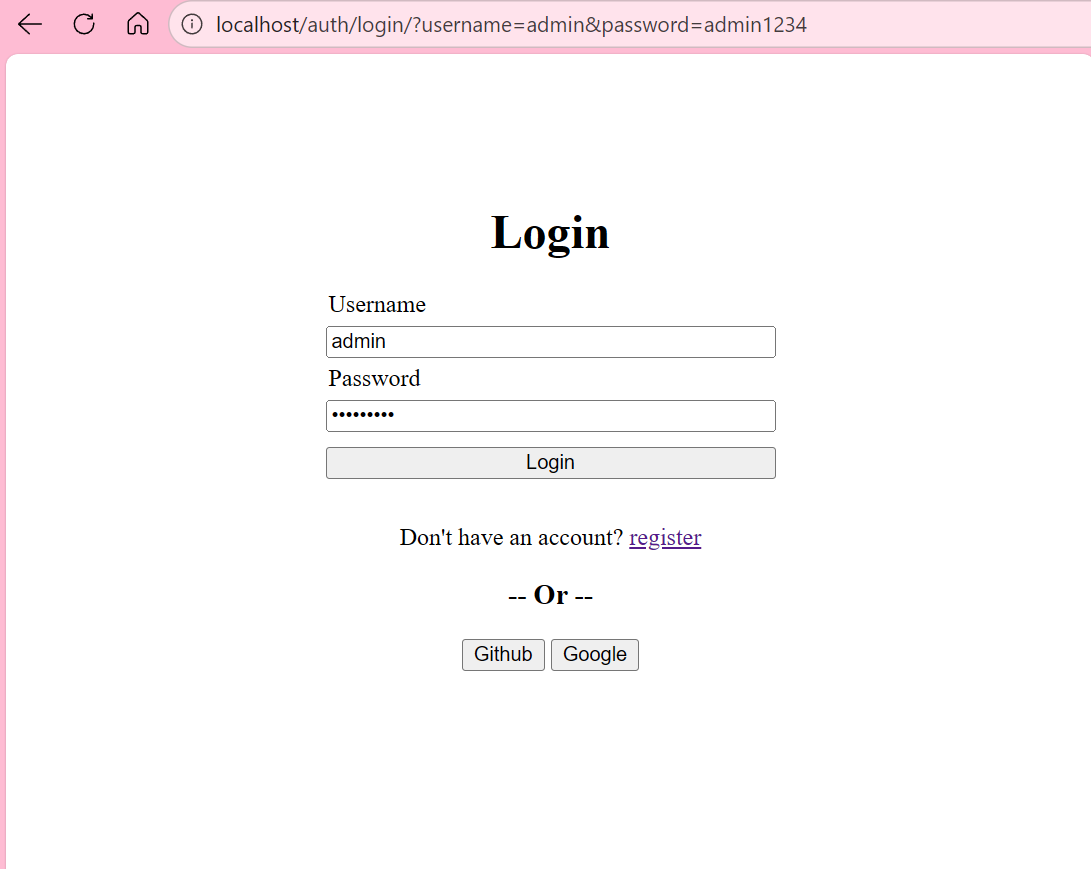1091x869 pixels.
Task: Open the site information icon in the address bar
Action: 192,25
